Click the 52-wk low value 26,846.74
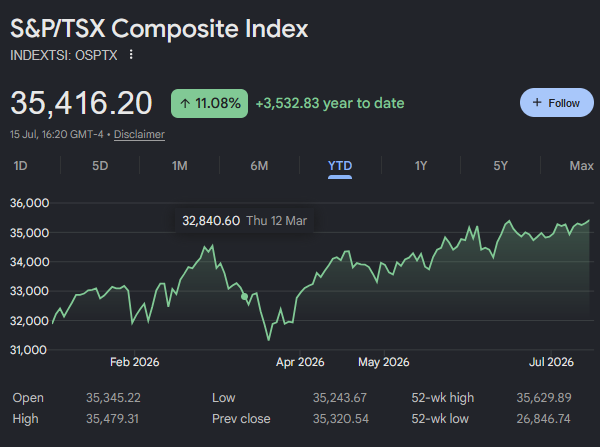 tap(543, 419)
